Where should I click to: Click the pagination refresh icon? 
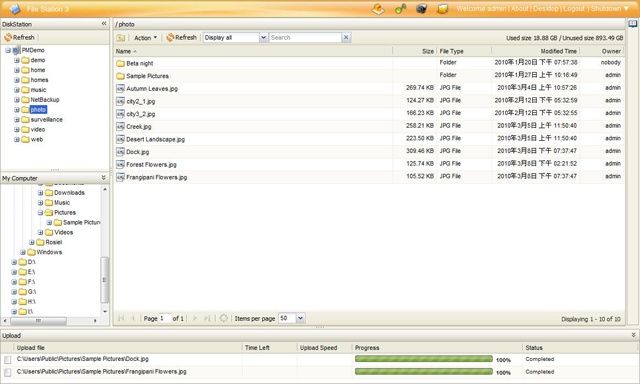(x=223, y=318)
